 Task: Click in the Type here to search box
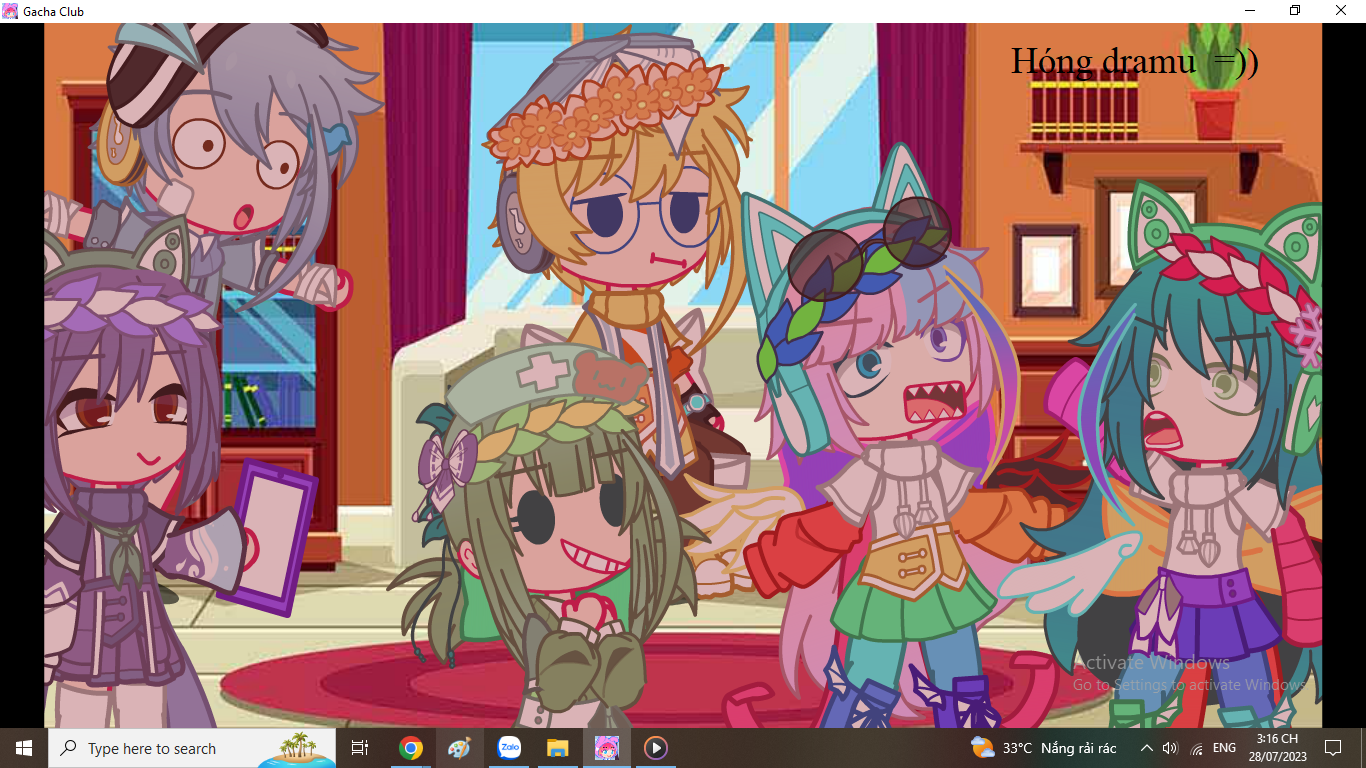pos(165,748)
